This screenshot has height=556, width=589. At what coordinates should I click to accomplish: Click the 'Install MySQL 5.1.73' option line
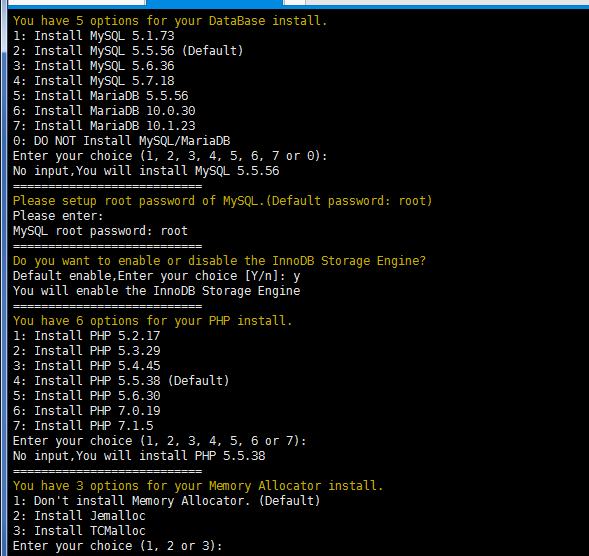tap(94, 36)
